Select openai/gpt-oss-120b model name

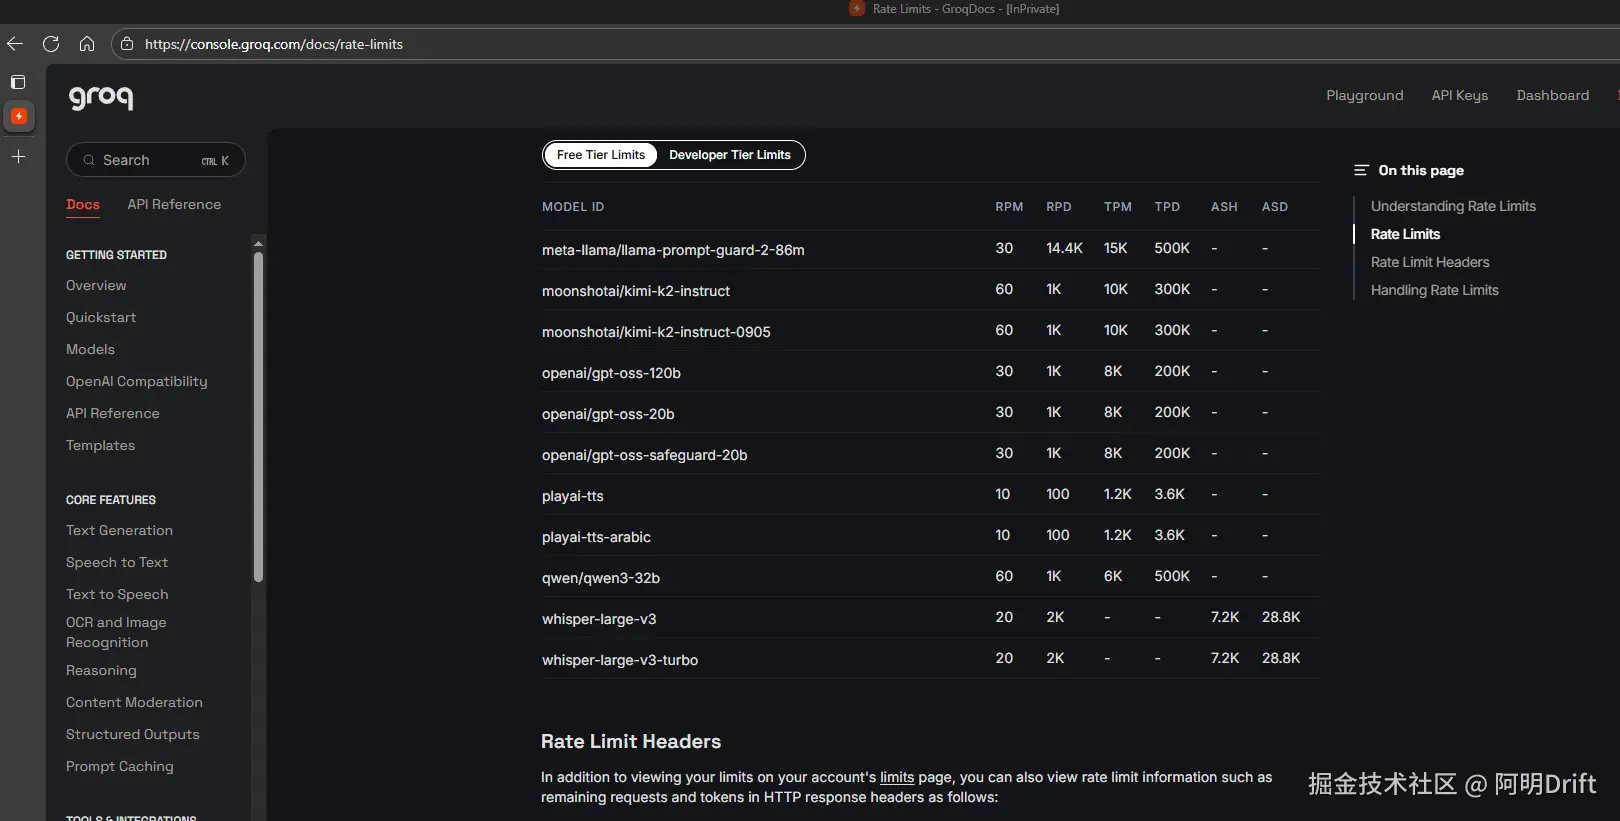(x=611, y=373)
